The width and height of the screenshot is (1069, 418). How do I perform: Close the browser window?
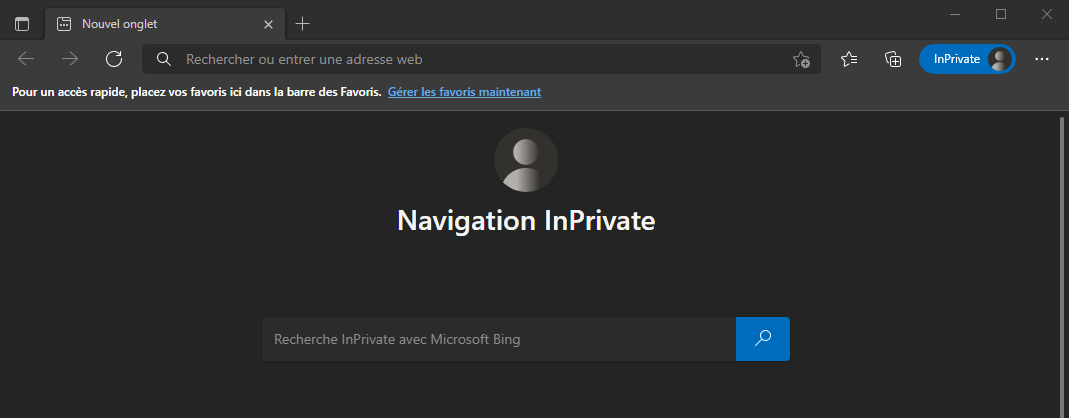point(1047,14)
